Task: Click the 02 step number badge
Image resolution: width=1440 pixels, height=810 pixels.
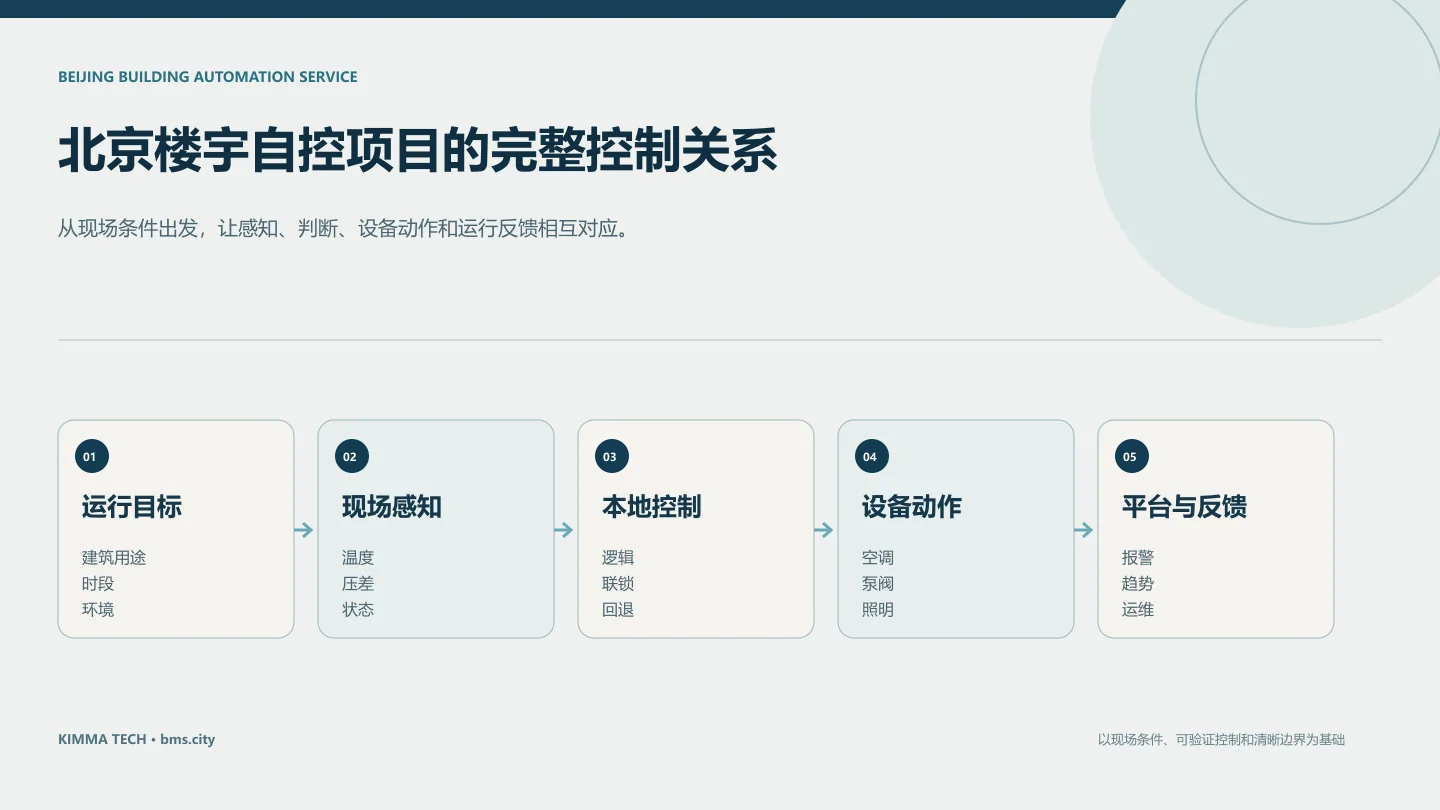Action: (x=352, y=457)
